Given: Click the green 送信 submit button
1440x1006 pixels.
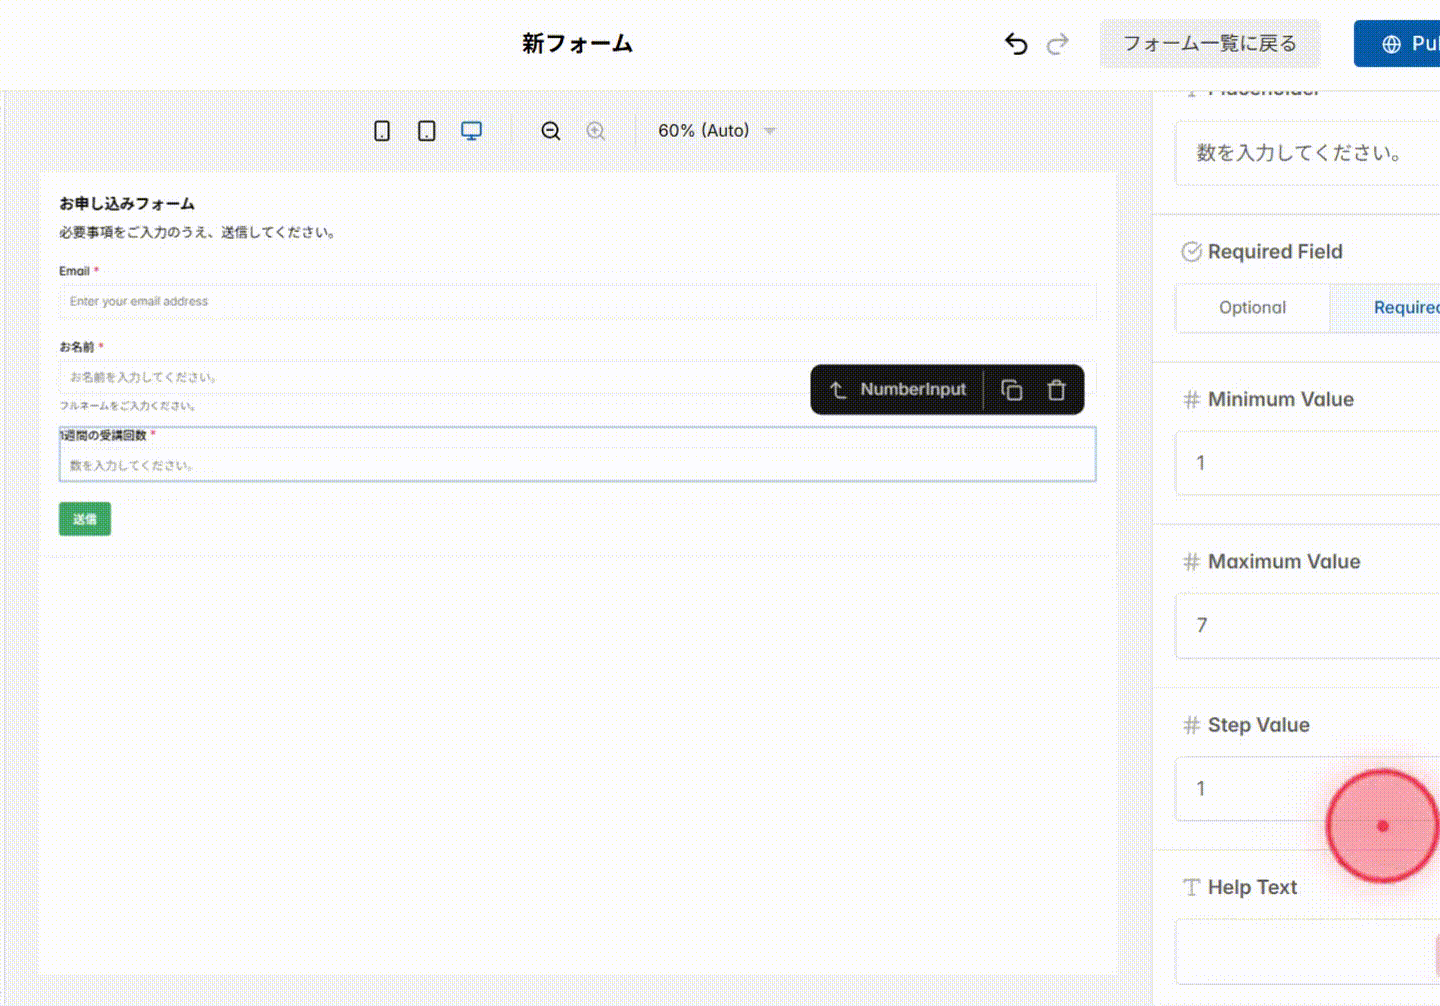Looking at the screenshot, I should coord(84,519).
